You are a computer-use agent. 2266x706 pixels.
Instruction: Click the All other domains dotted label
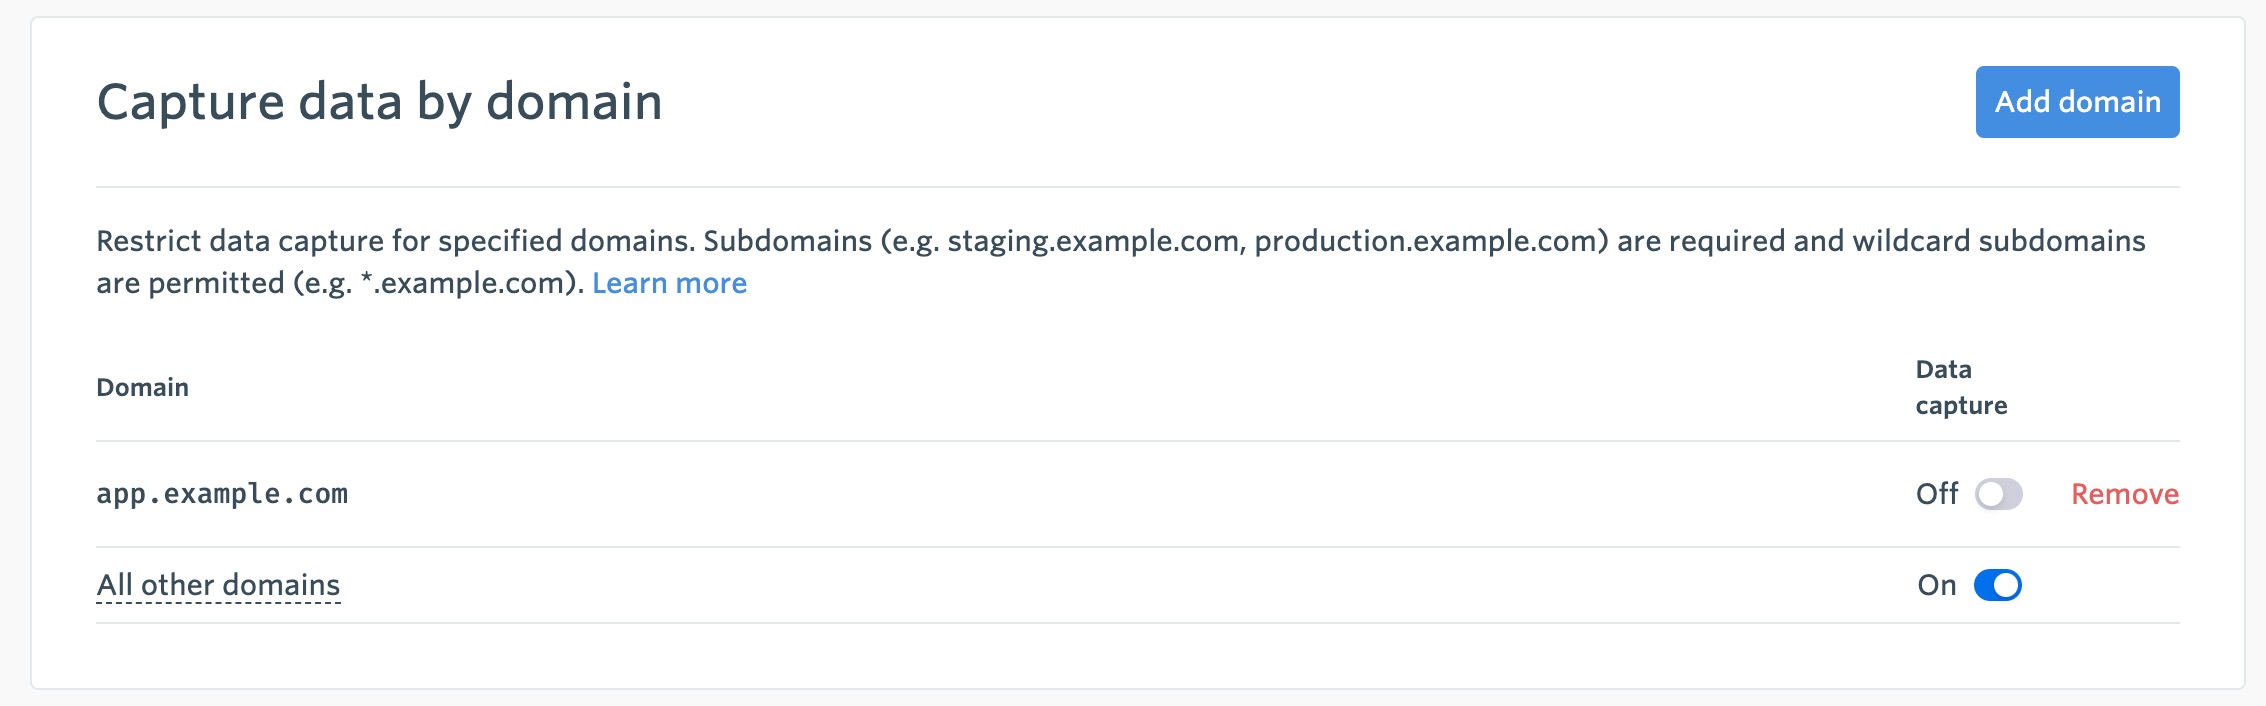click(x=218, y=585)
